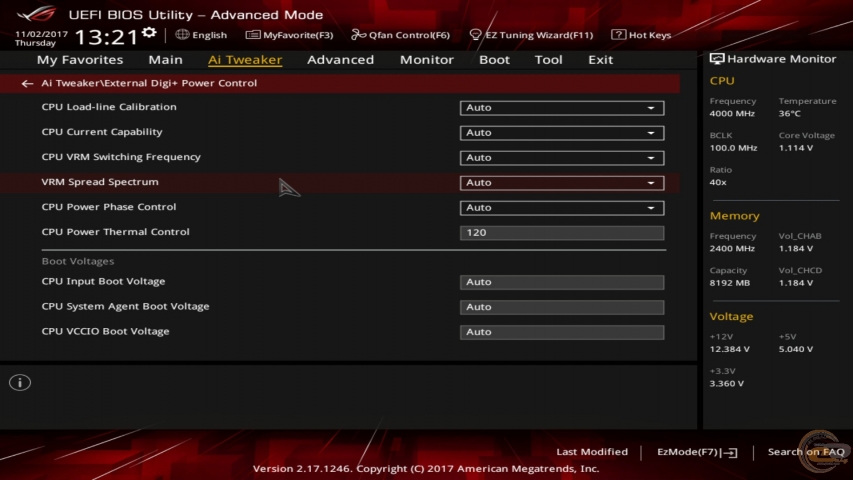
Task: Click the Last Modified button
Action: [592, 452]
